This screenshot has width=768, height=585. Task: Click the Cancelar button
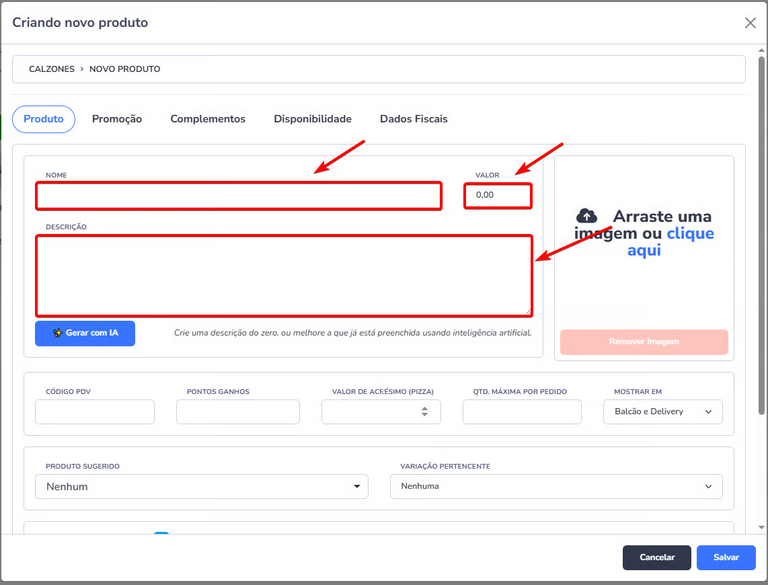[x=656, y=557]
